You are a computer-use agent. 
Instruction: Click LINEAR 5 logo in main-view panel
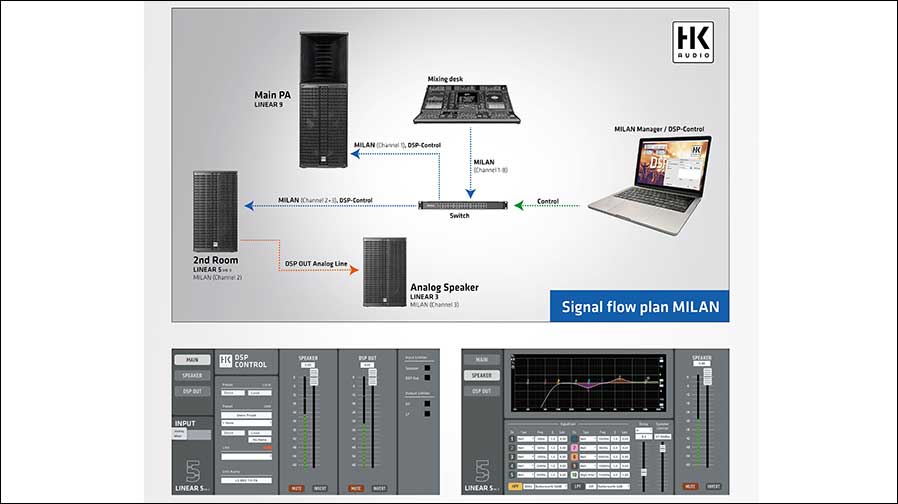point(193,475)
